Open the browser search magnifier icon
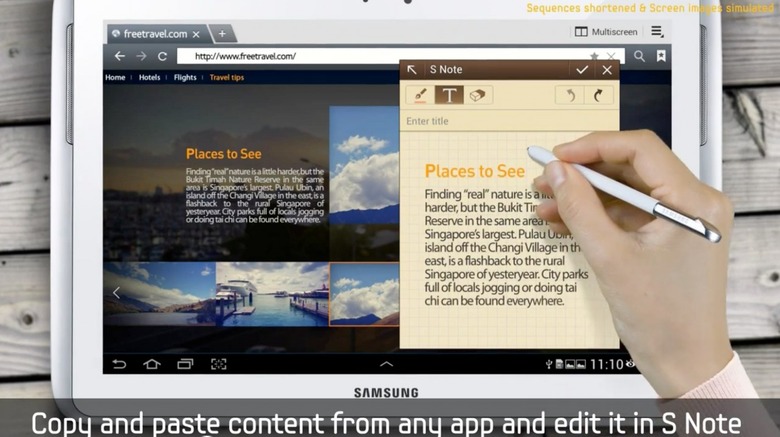780x437 pixels. [639, 56]
